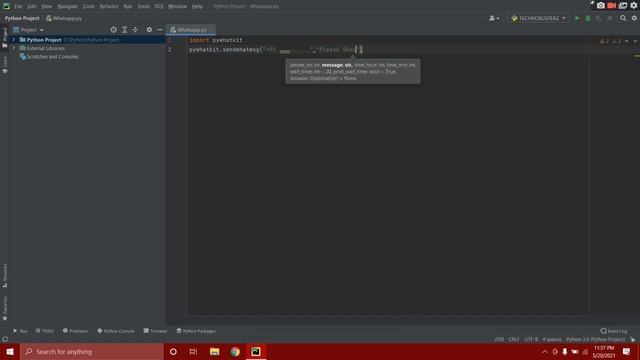640x360 pixels.
Task: Click Whatsapp.py breadcrumb in navigation bar
Action: point(64,18)
